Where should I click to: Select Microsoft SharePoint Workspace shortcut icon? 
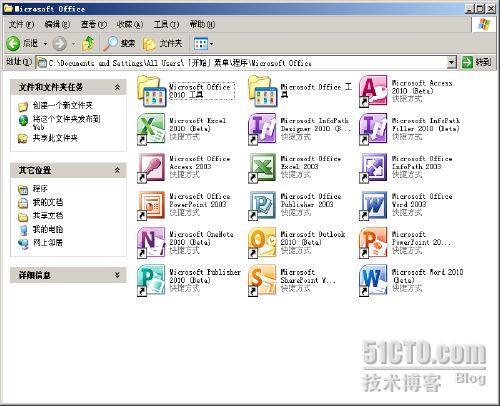pos(262,280)
